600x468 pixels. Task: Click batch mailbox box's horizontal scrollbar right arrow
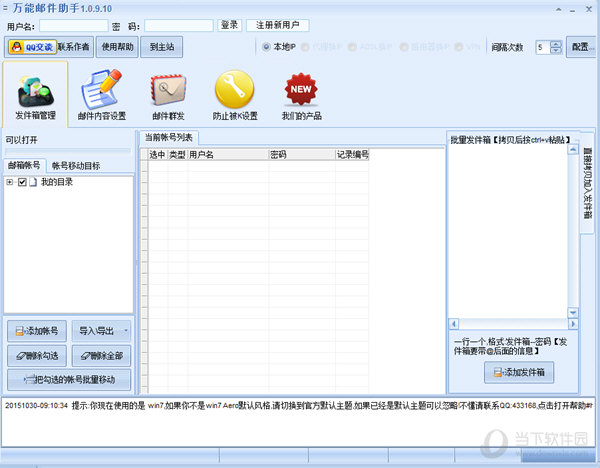click(572, 324)
